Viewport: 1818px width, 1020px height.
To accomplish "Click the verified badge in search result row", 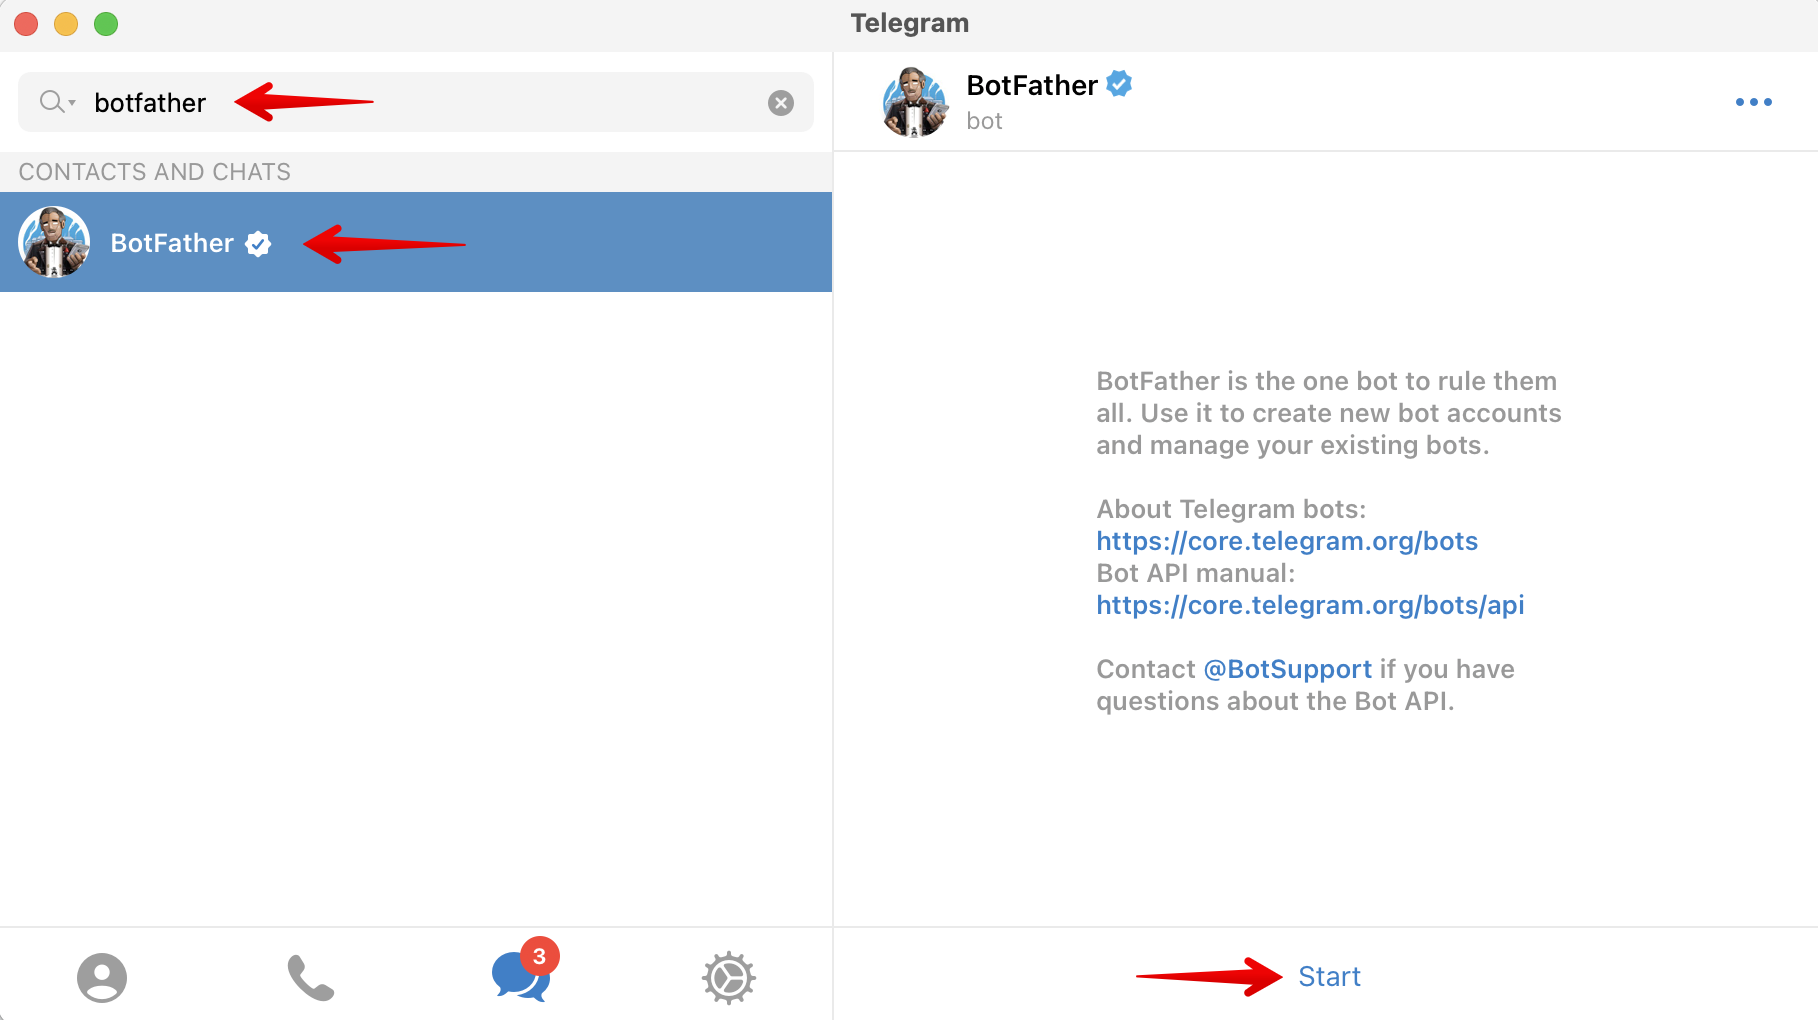I will tap(258, 243).
